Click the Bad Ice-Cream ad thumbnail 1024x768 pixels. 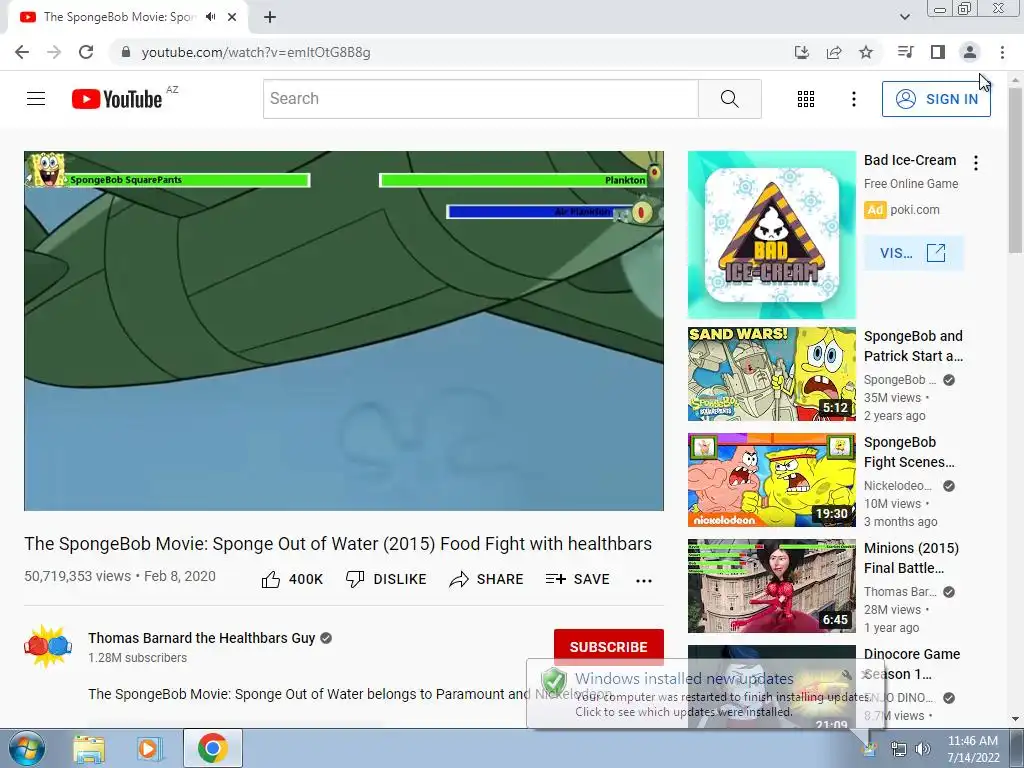tap(771, 234)
